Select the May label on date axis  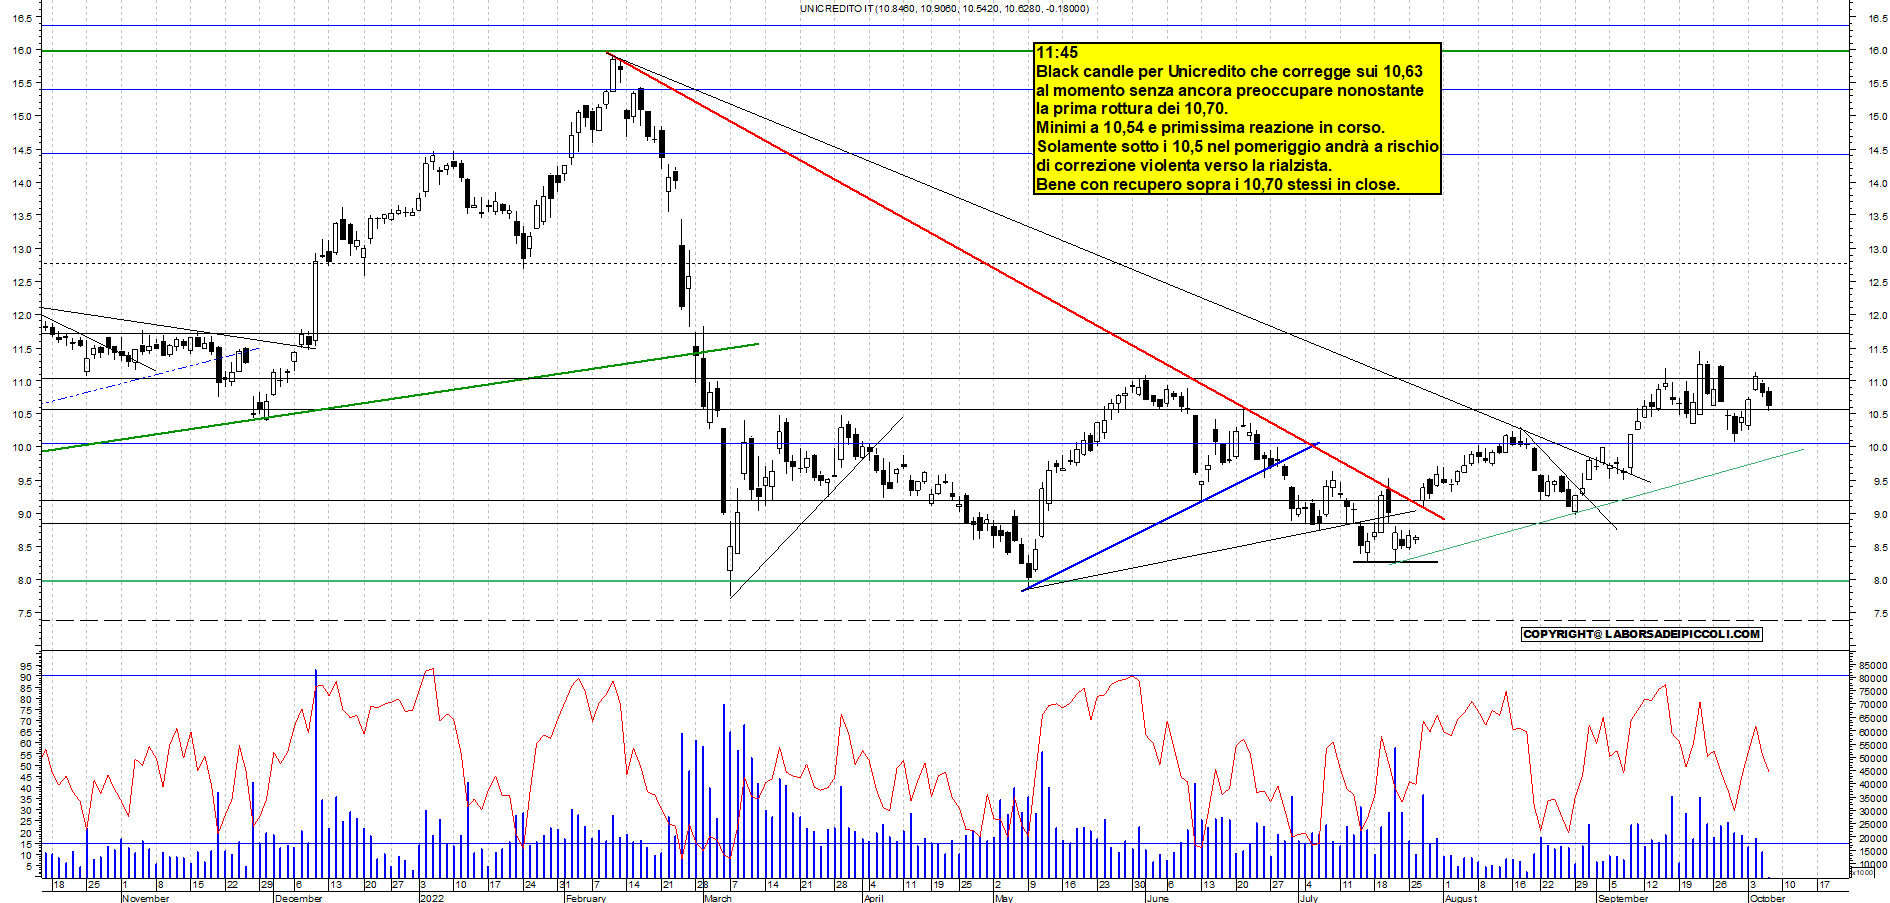[x=1003, y=898]
